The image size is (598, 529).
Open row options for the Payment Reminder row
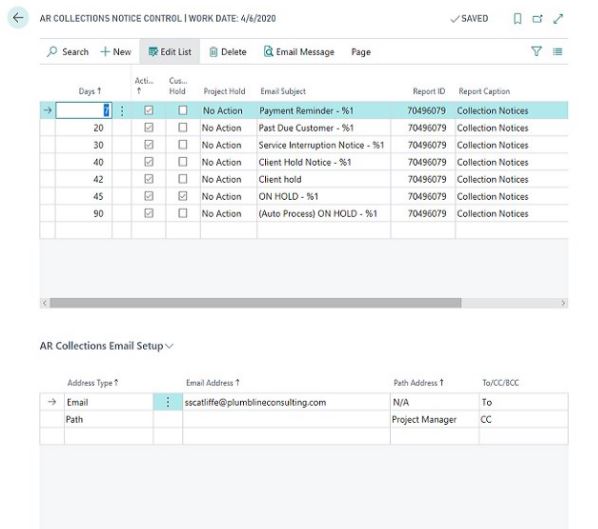coord(122,111)
